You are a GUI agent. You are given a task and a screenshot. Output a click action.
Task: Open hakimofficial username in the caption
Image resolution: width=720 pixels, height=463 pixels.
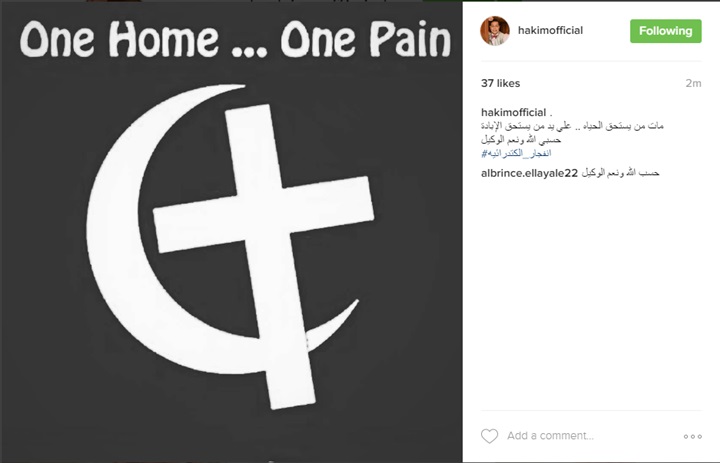513,113
